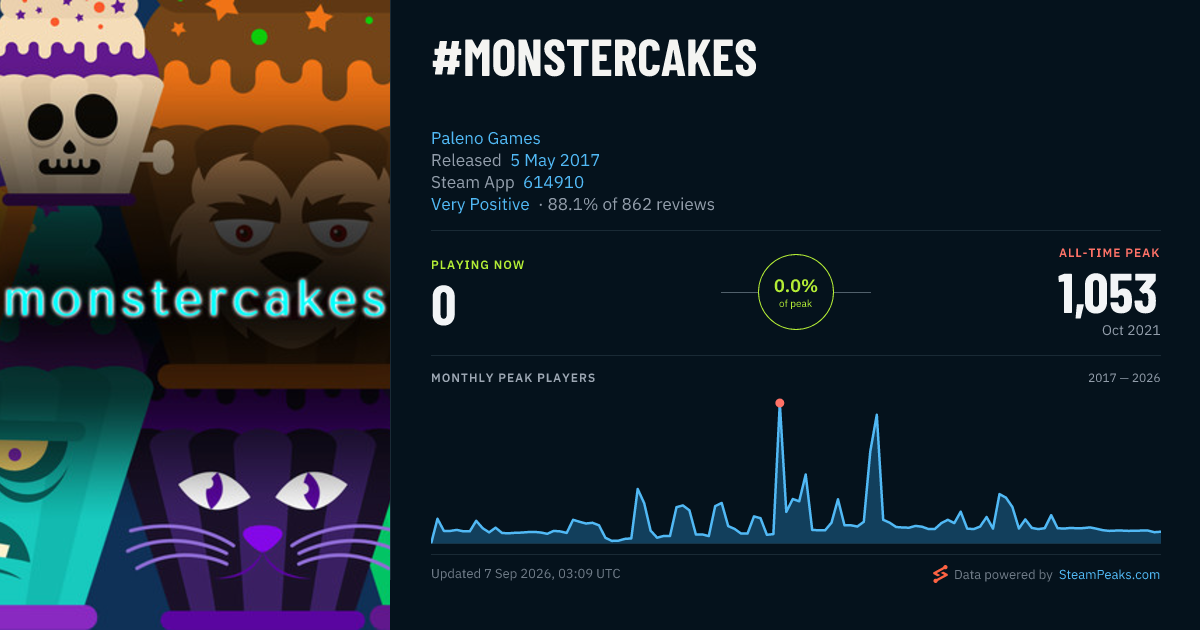The height and width of the screenshot is (630, 1200).
Task: Click the monstercakes glowing logo text
Action: pyautogui.click(x=195, y=299)
